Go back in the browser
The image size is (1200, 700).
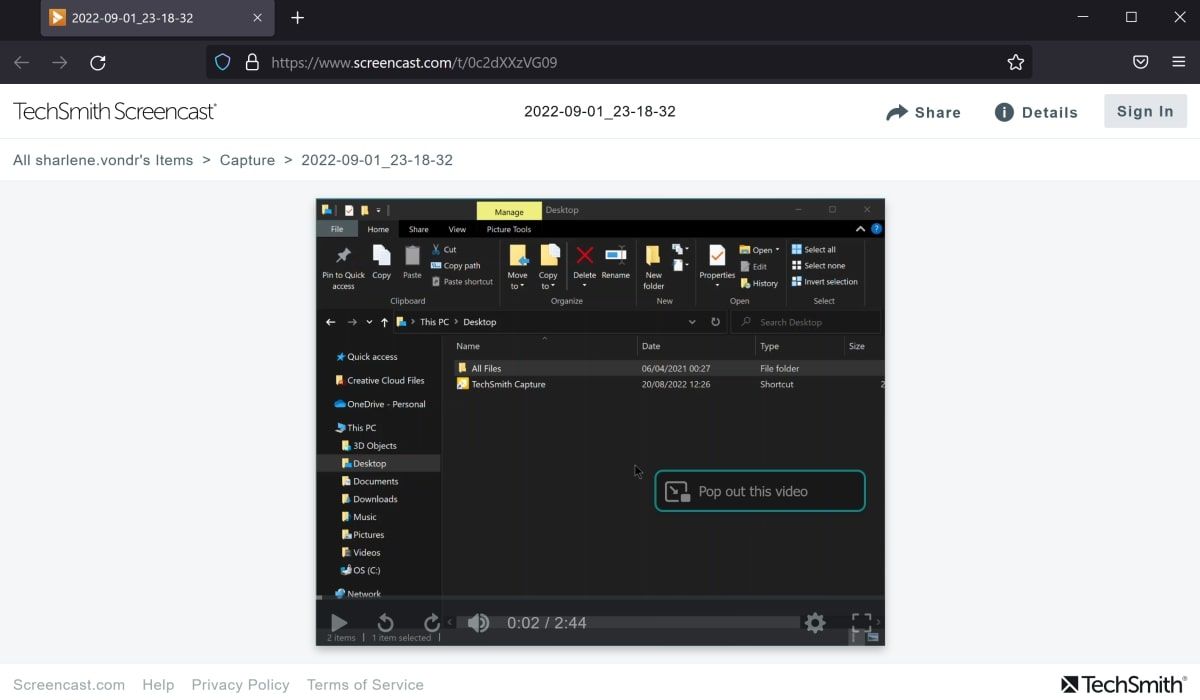point(22,62)
